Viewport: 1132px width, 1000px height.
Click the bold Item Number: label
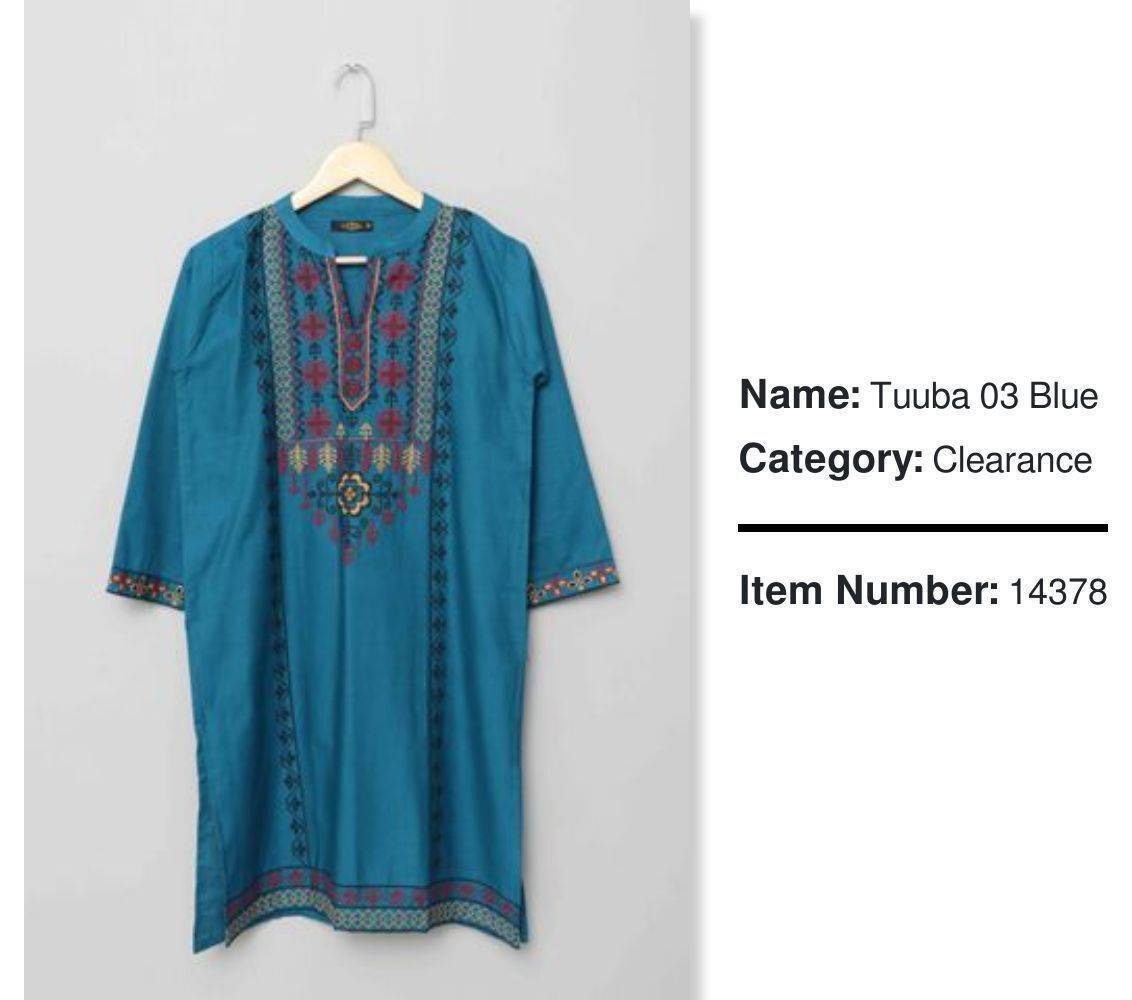[x=869, y=591]
